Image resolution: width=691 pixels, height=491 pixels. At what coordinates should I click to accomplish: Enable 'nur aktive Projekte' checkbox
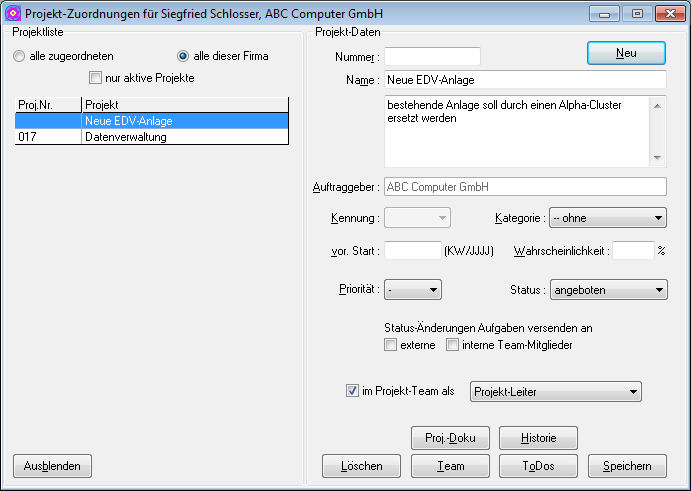96,78
